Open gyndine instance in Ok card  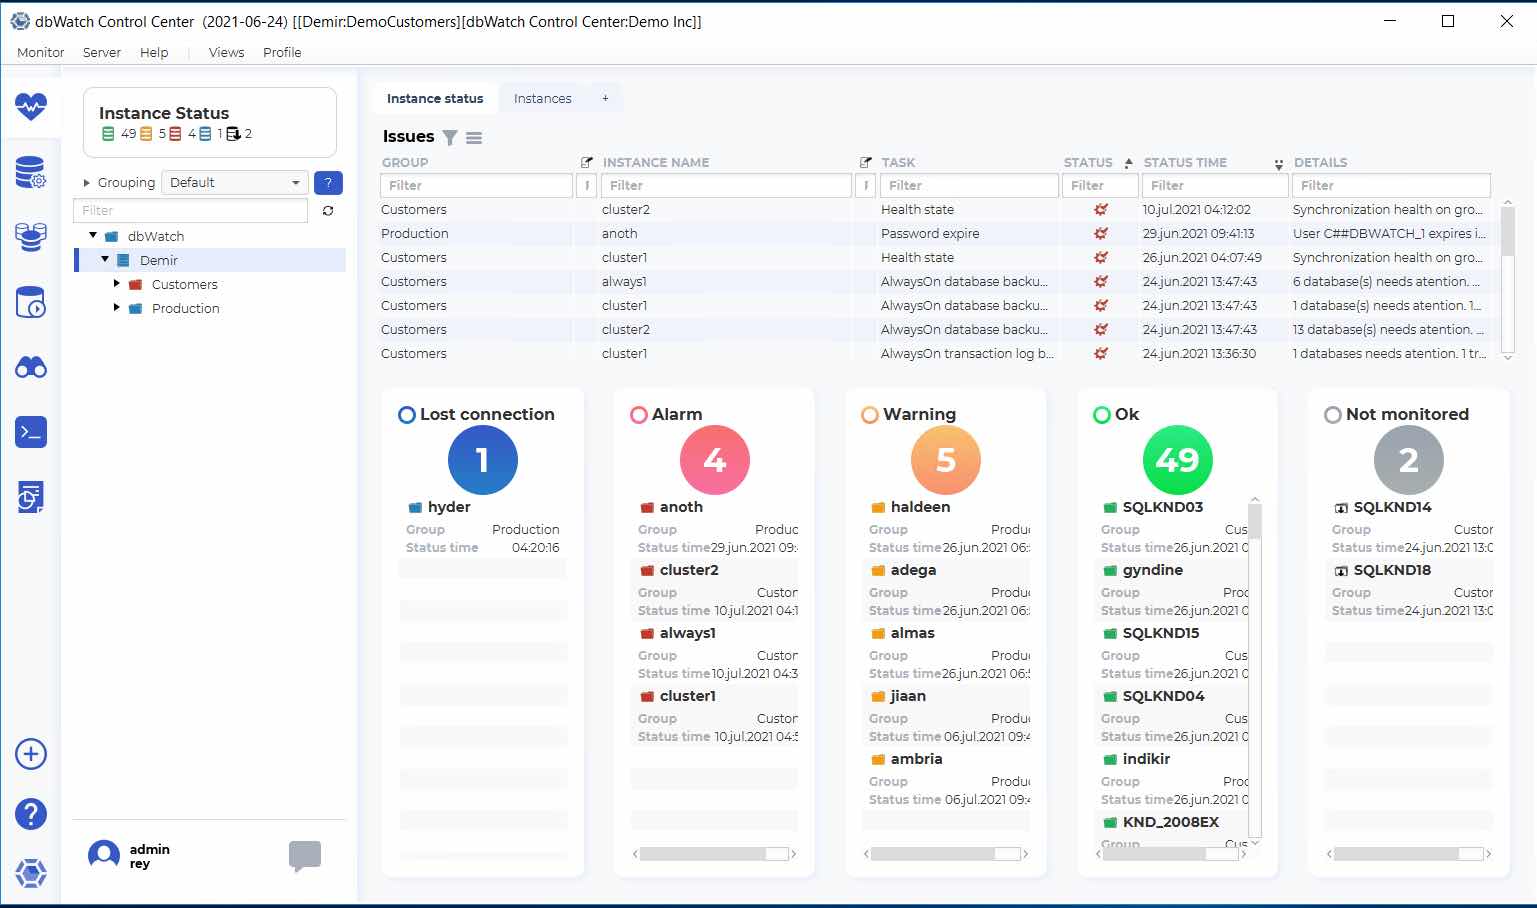(x=1152, y=570)
